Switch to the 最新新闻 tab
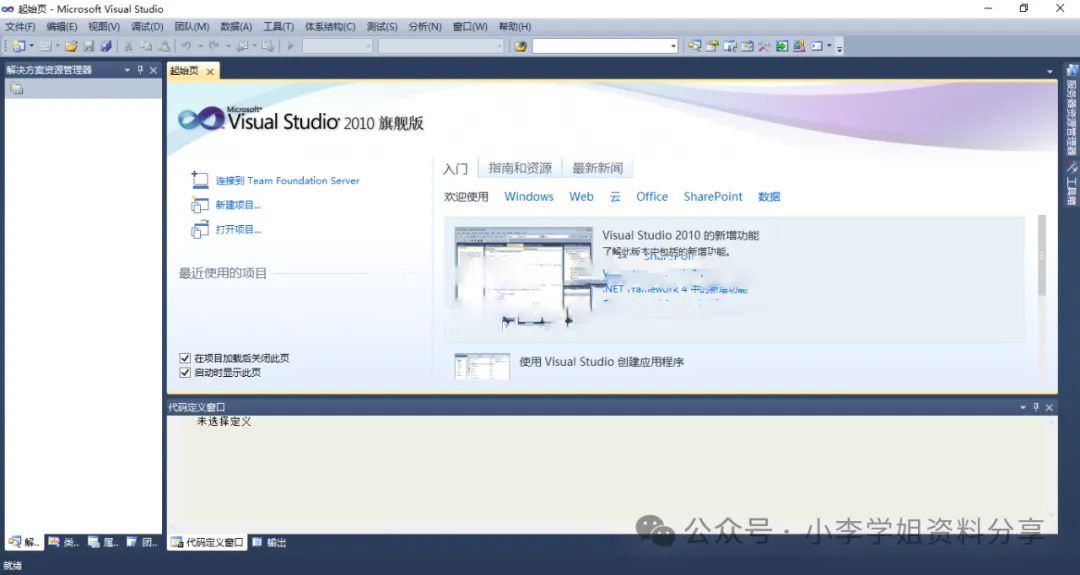This screenshot has width=1080, height=575. pyautogui.click(x=597, y=168)
